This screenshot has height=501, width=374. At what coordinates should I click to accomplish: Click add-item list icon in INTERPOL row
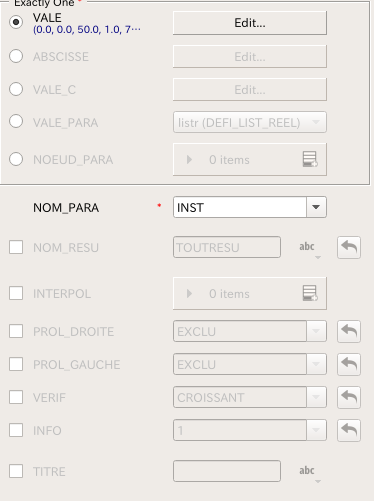click(310, 293)
